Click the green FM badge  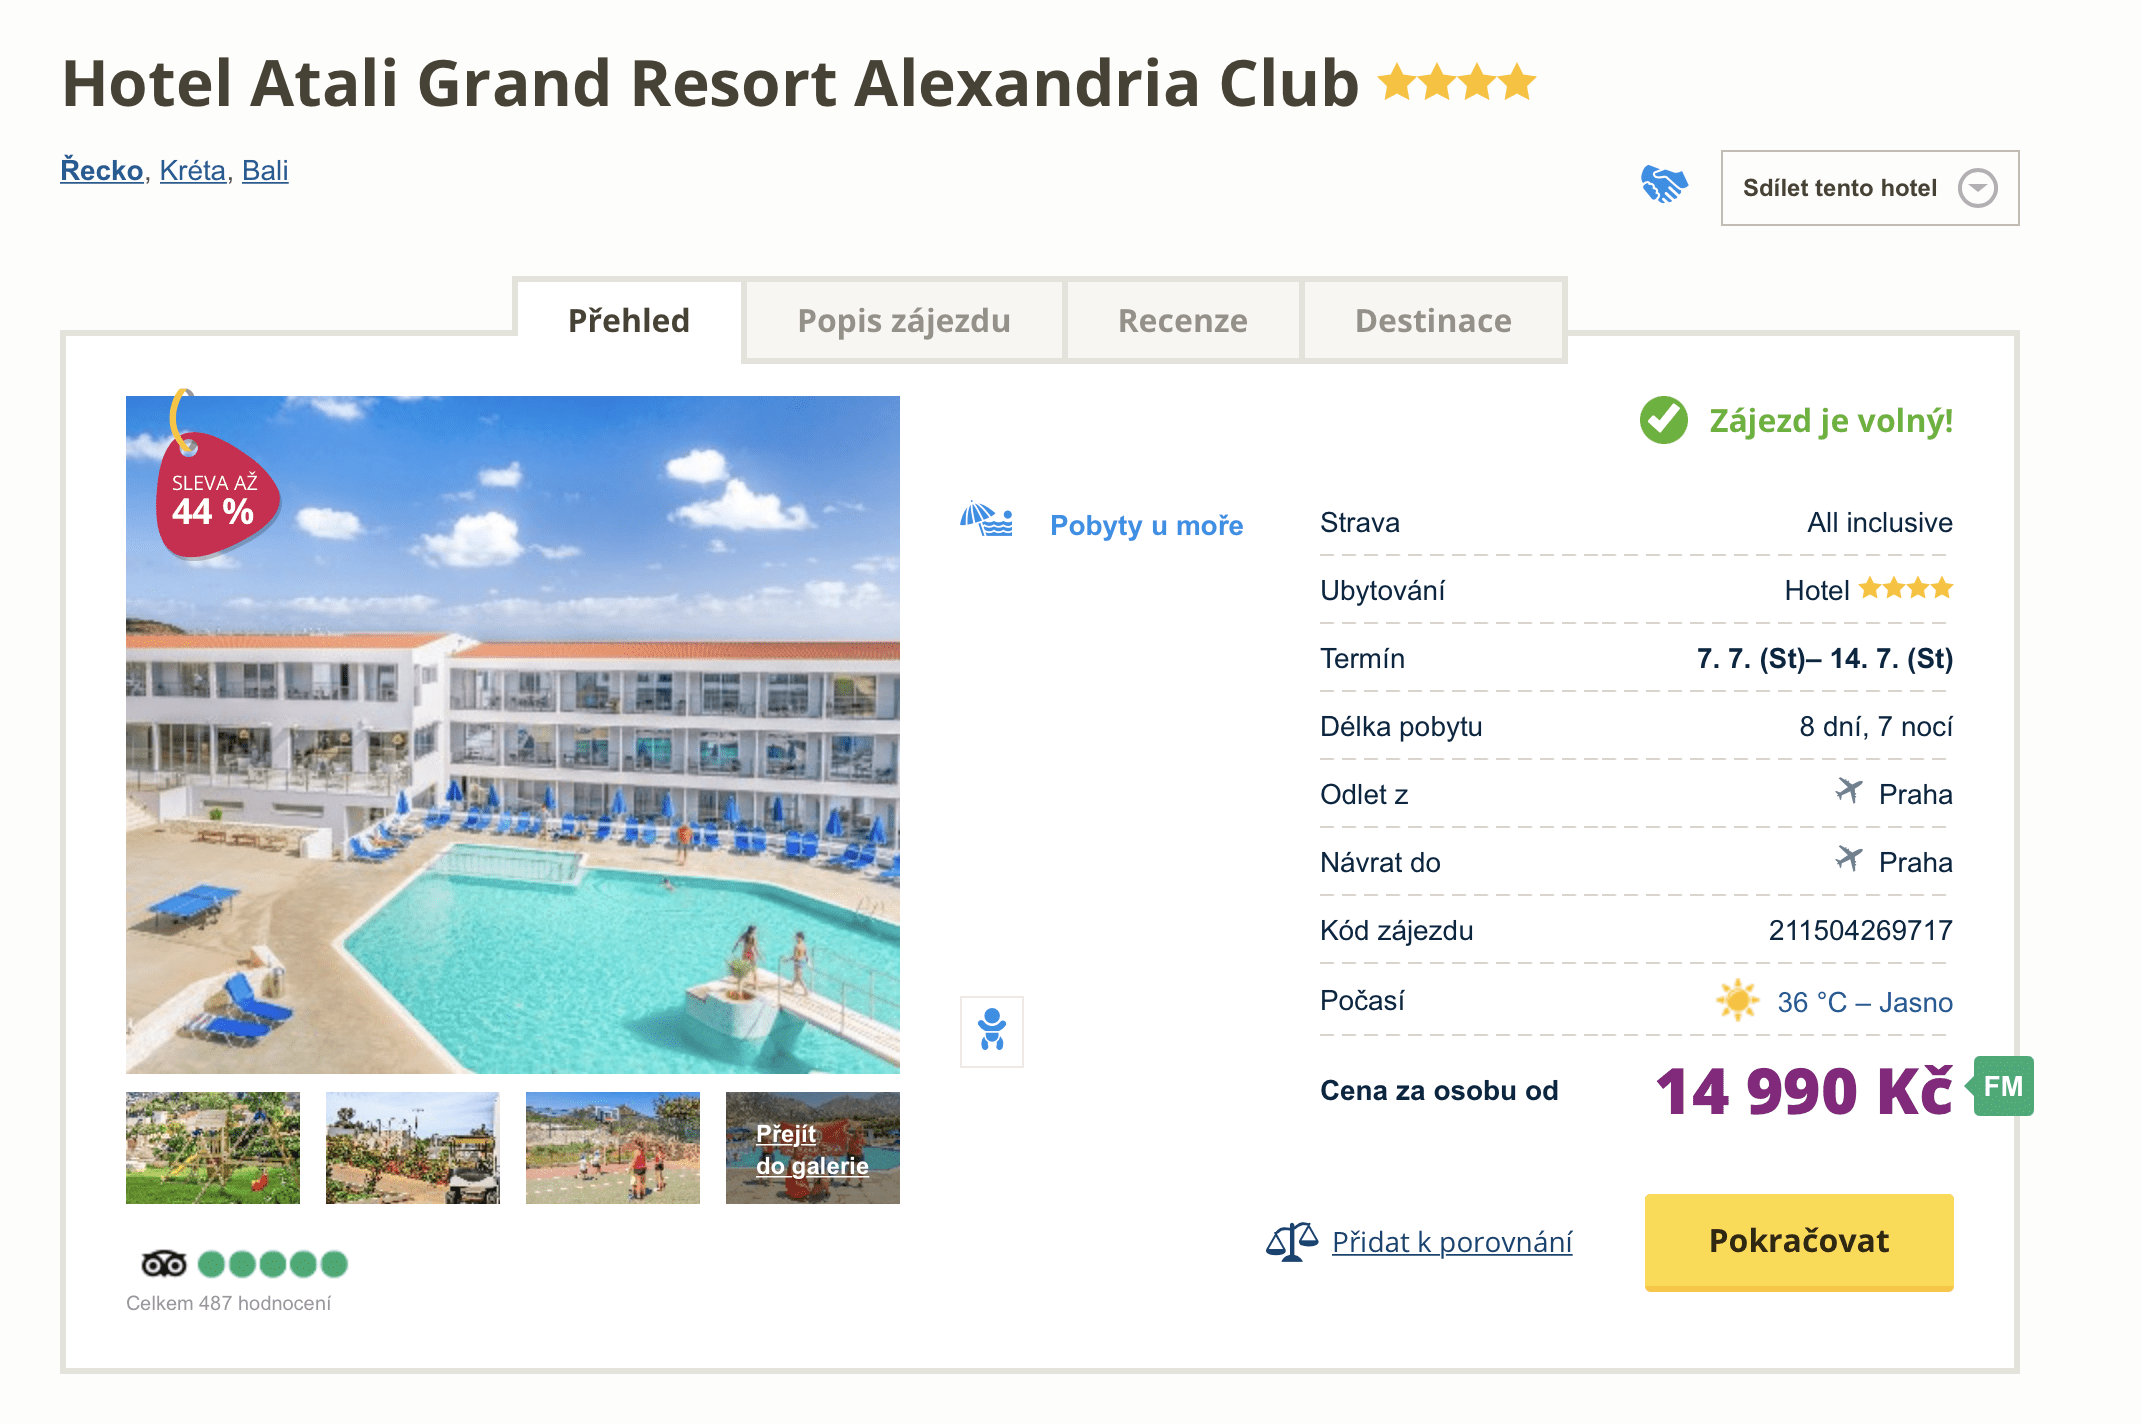pyautogui.click(x=2003, y=1086)
